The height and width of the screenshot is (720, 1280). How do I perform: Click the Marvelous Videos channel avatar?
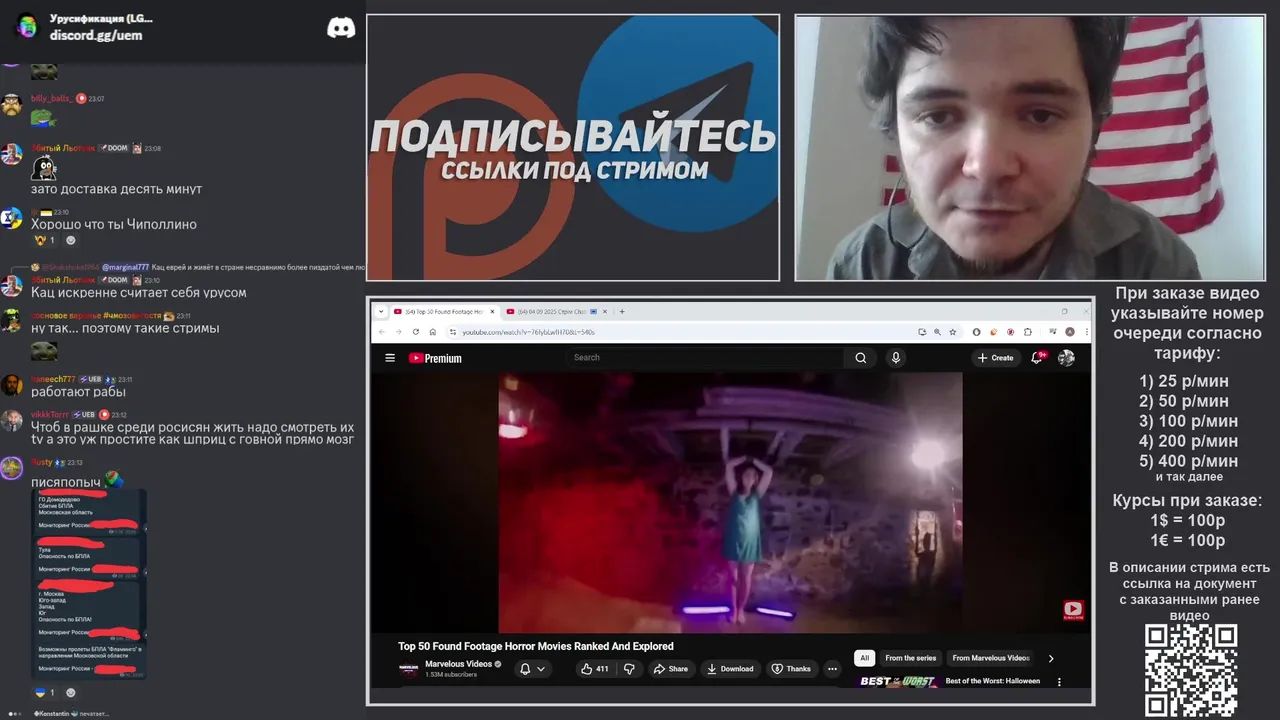[409, 669]
